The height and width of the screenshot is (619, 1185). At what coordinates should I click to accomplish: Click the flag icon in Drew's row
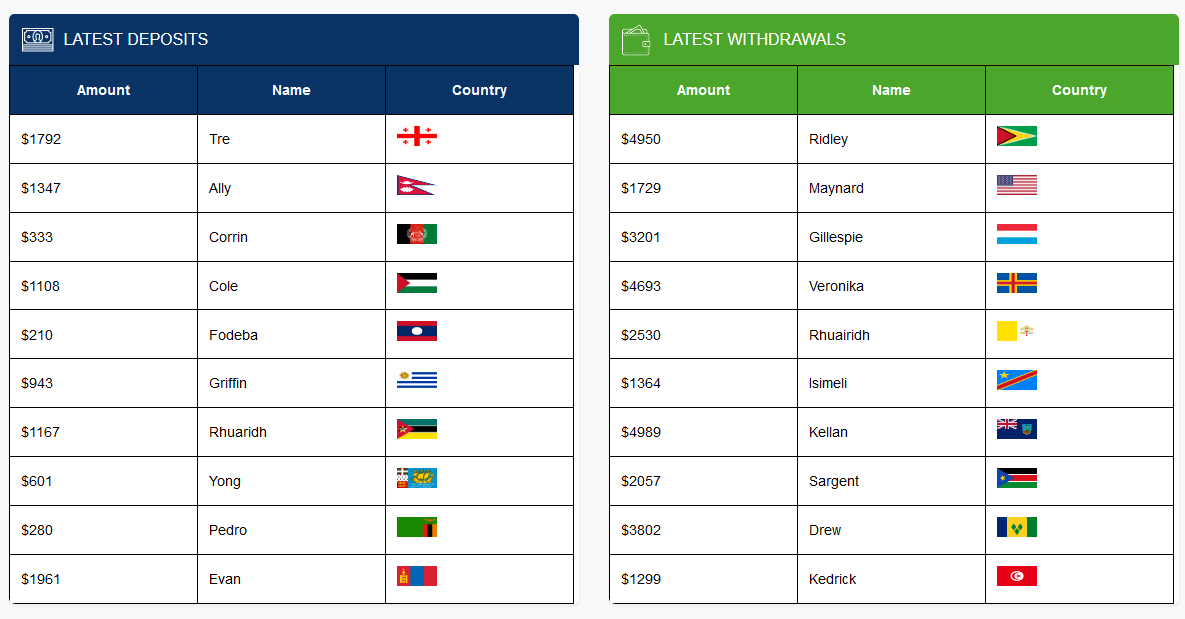click(x=1016, y=527)
